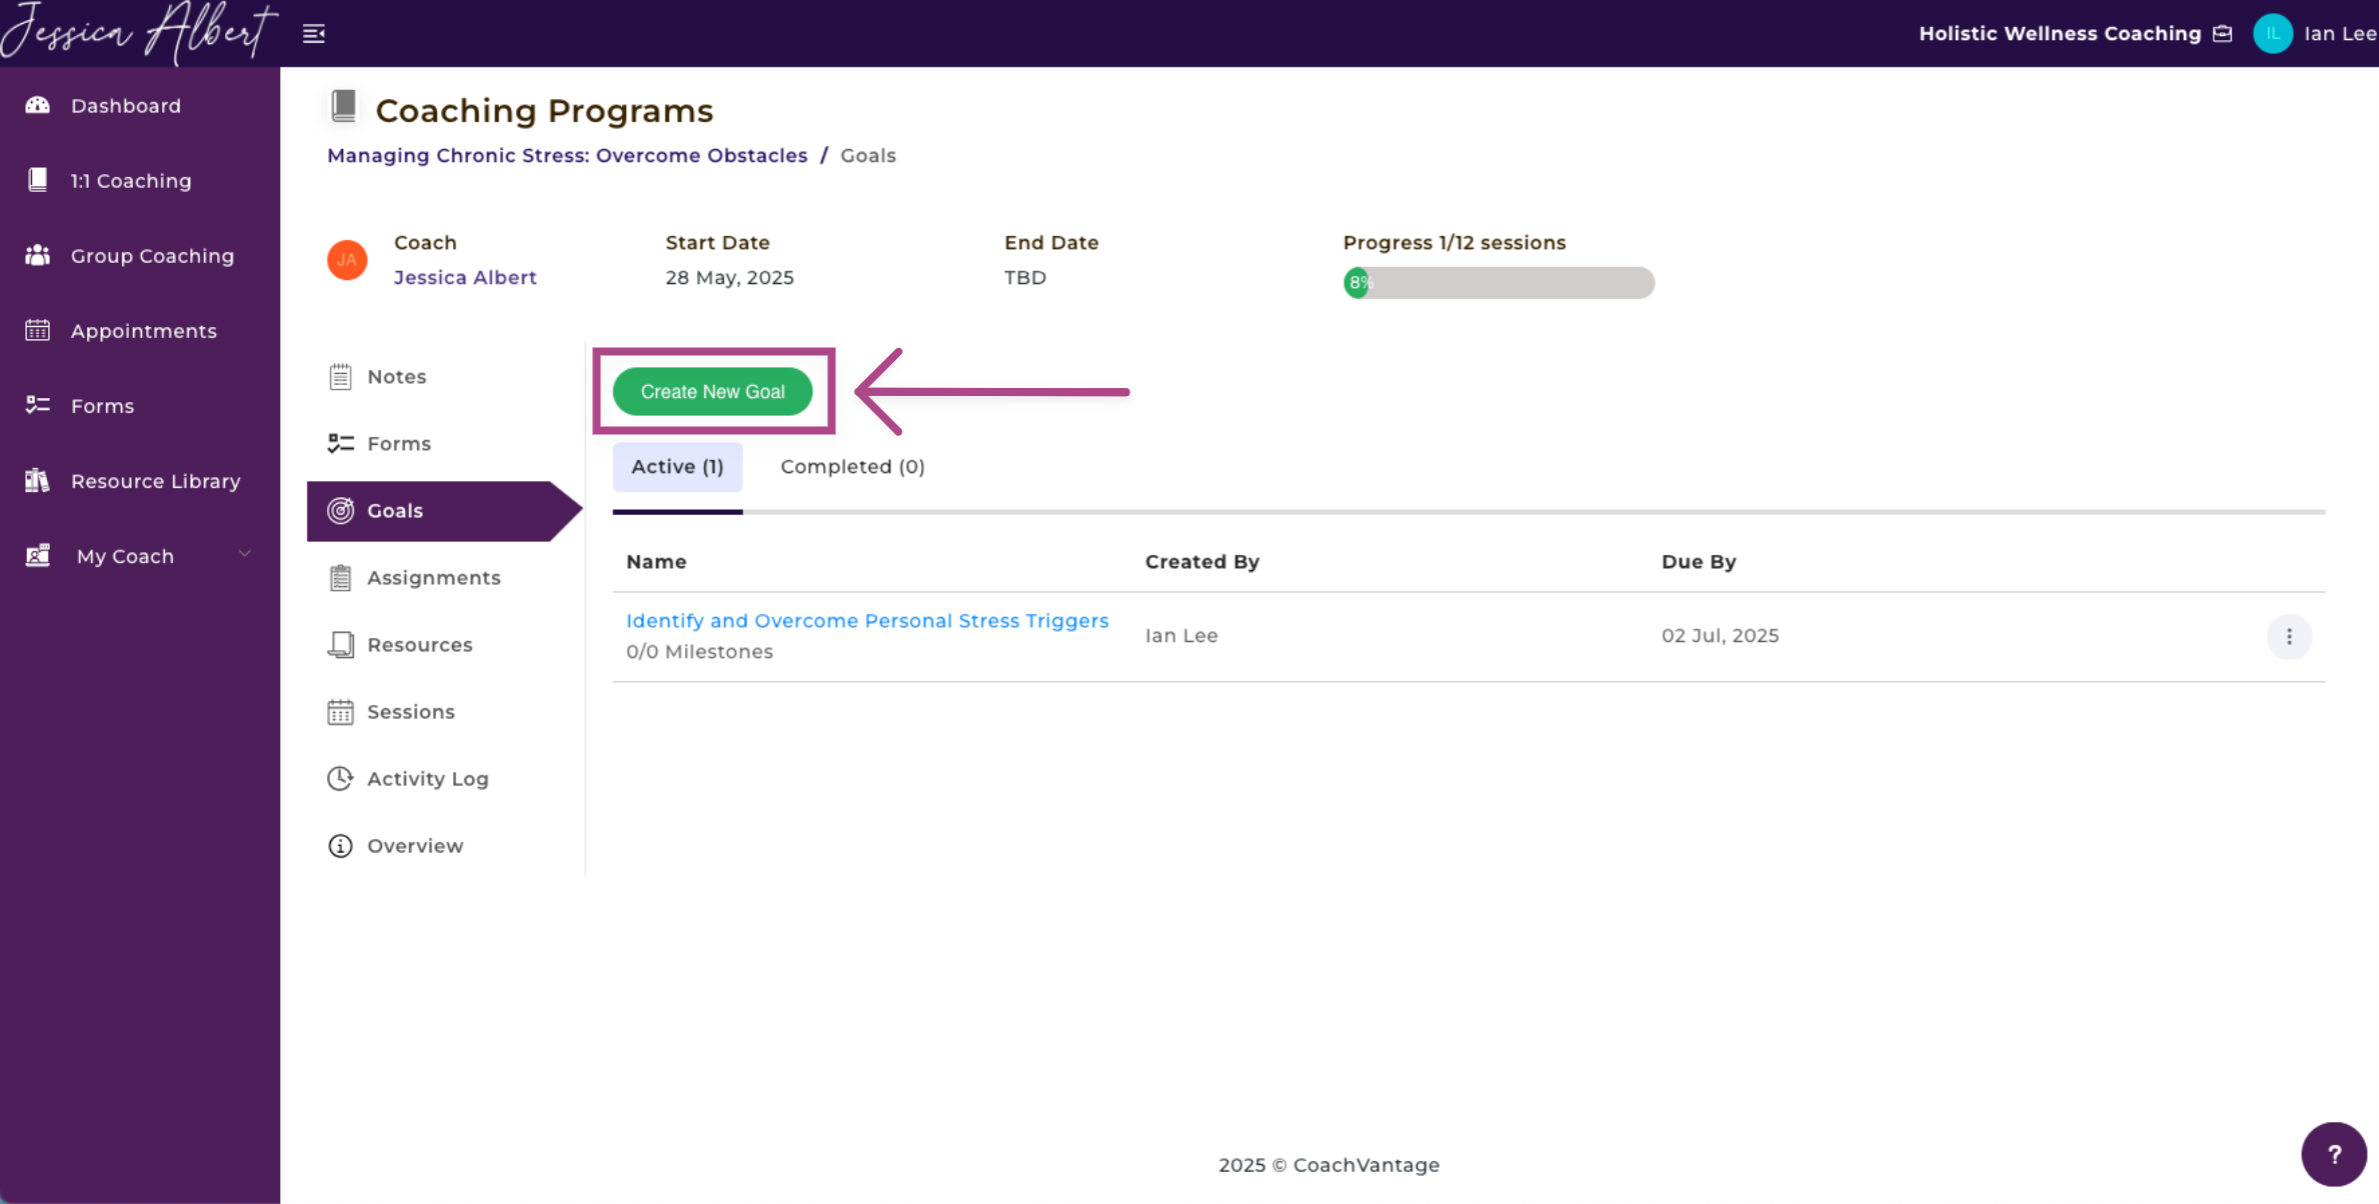The width and height of the screenshot is (2379, 1204).
Task: Go to 1:1 Coaching
Action: [131, 180]
